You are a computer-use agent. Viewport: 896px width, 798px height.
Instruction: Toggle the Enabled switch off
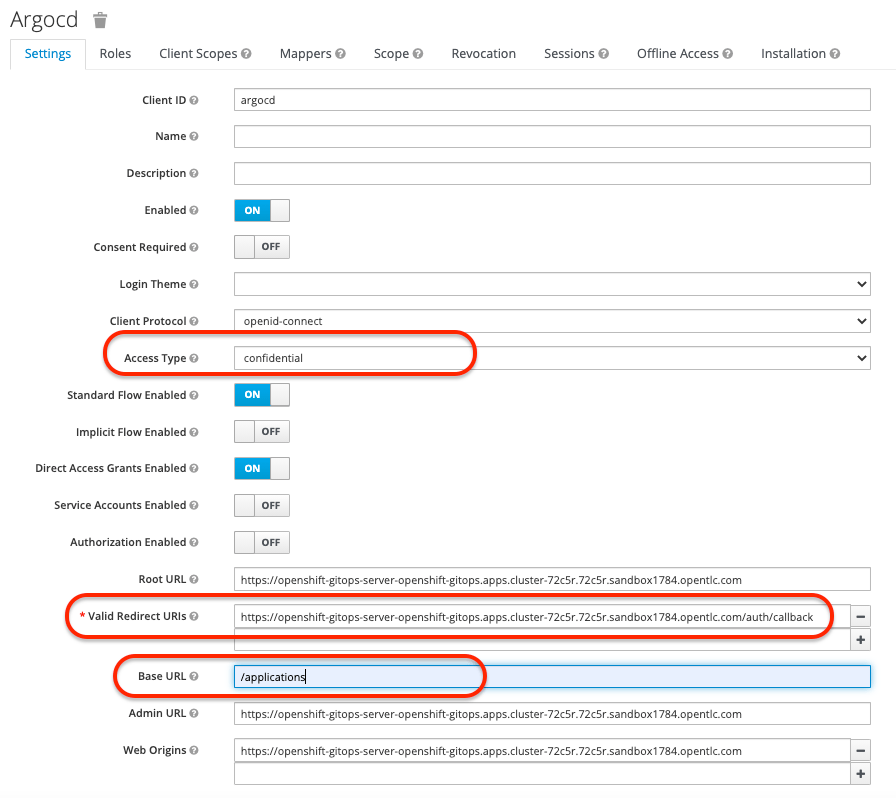(261, 210)
